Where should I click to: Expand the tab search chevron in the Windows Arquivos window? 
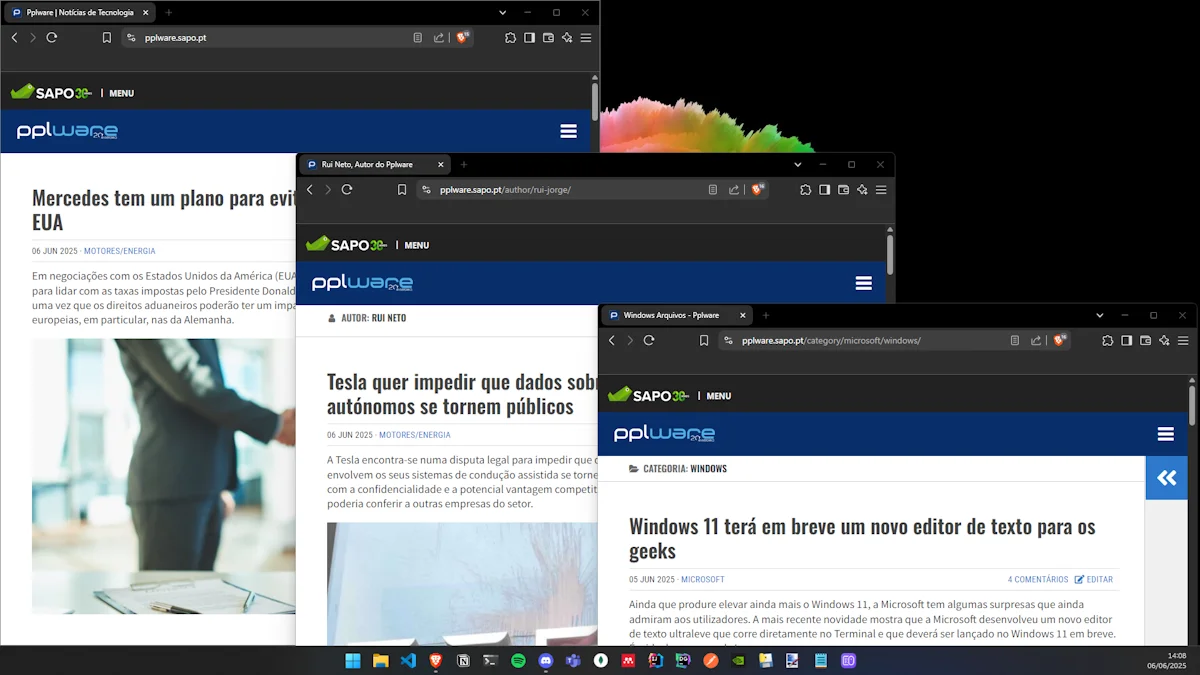1099,315
